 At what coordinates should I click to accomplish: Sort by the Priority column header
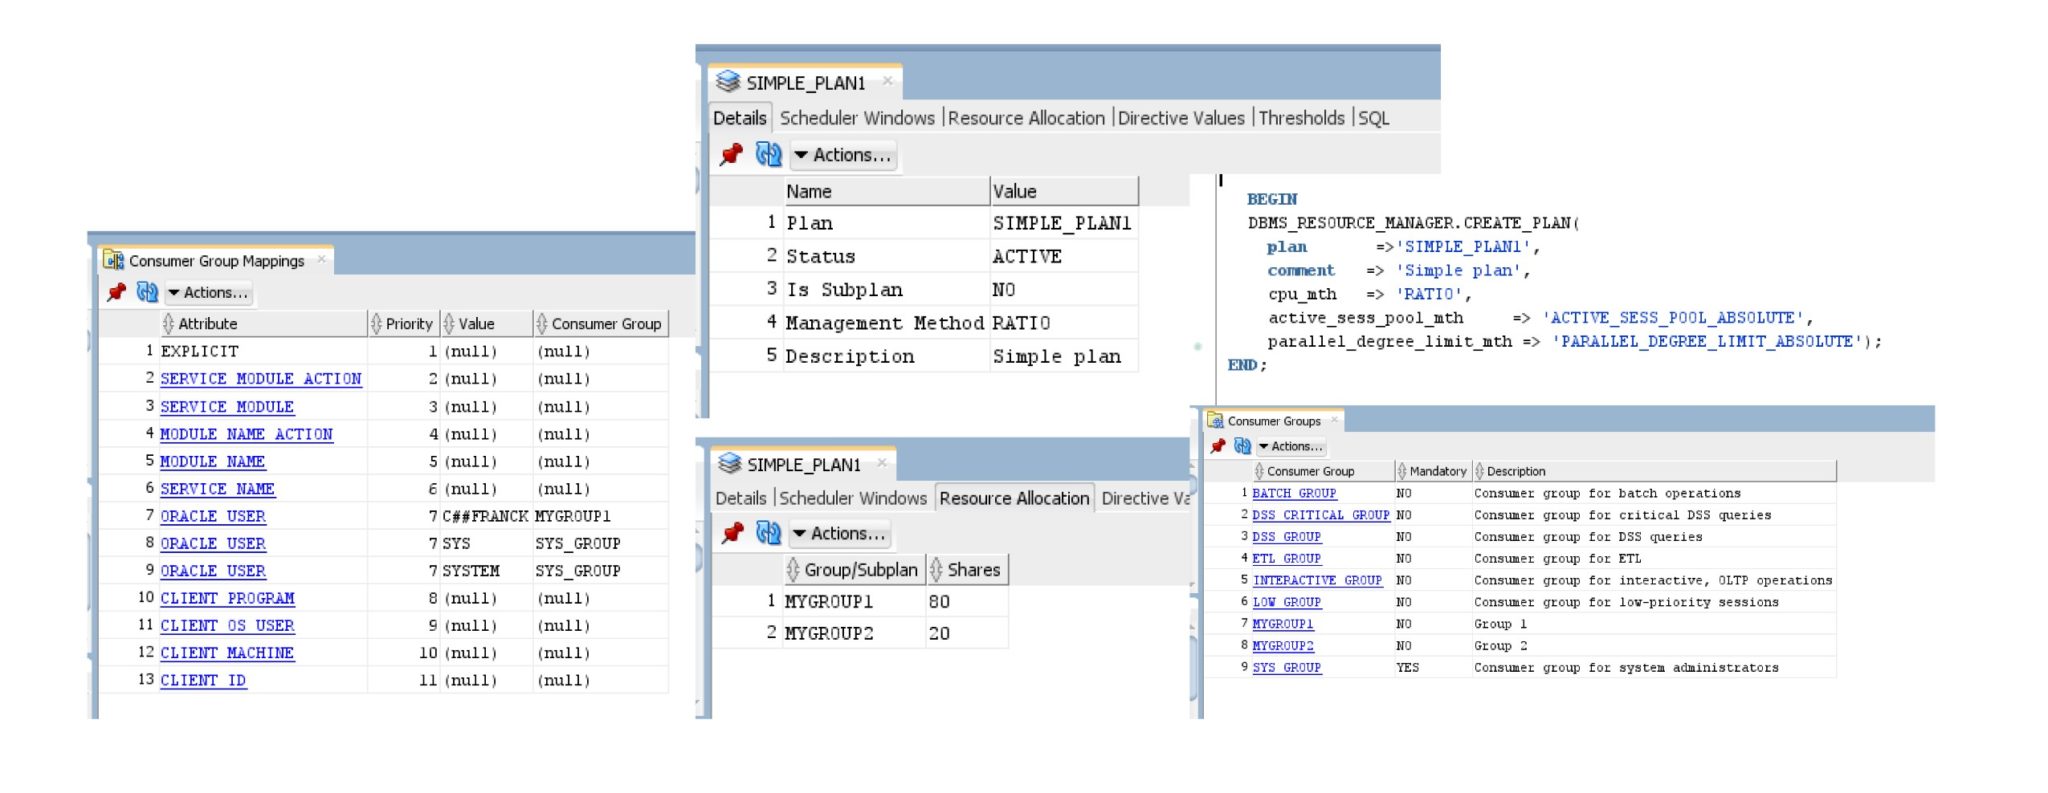coord(404,324)
